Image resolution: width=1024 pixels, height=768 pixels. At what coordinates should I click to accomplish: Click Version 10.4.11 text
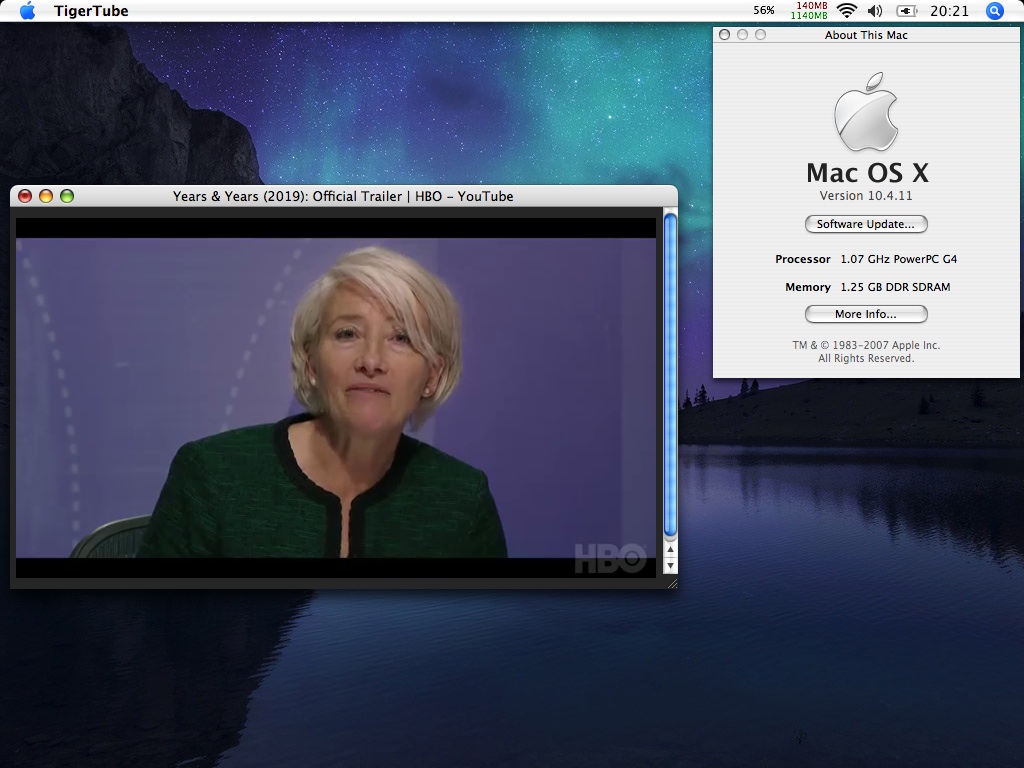point(866,196)
